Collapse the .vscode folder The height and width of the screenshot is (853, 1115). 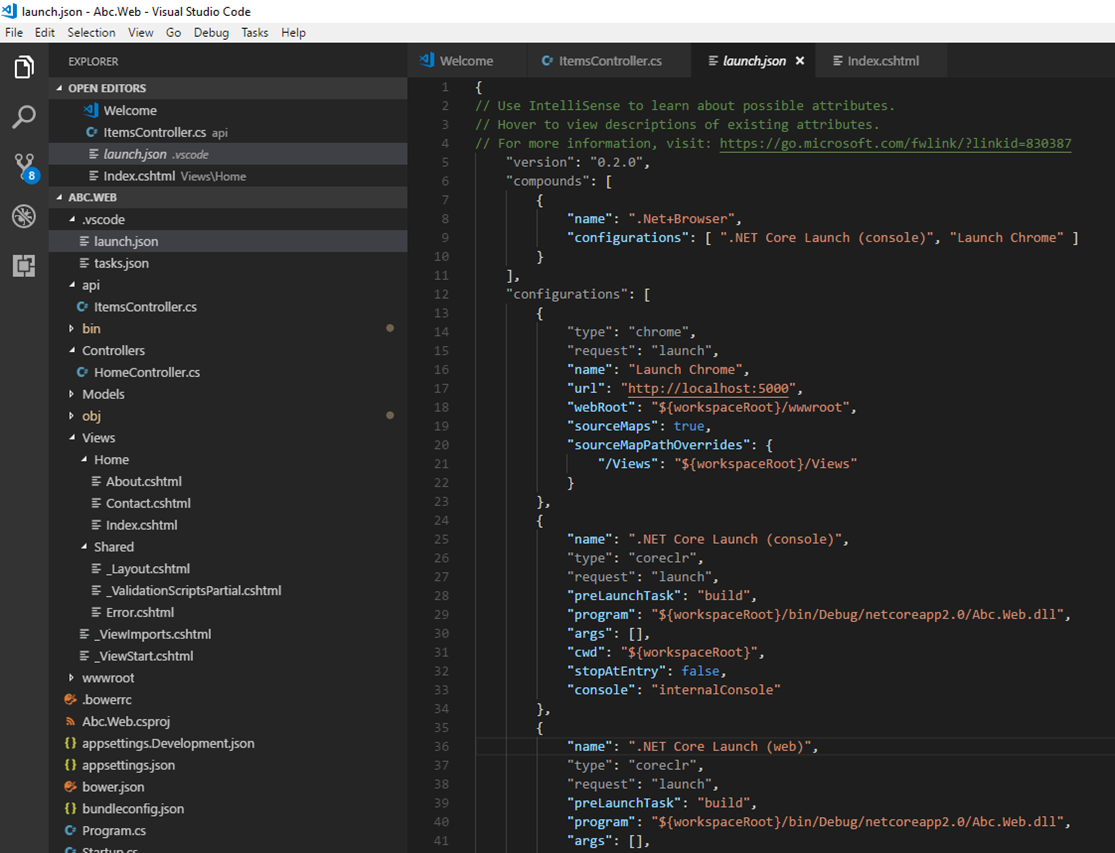(72, 220)
